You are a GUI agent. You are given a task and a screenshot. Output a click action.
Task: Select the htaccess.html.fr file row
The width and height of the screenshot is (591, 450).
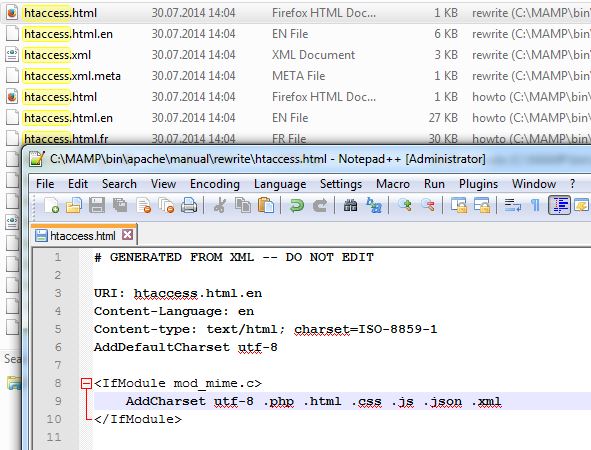coord(296,138)
